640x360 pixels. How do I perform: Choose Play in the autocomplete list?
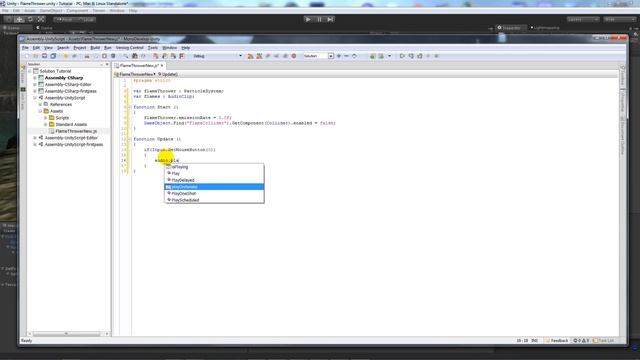pyautogui.click(x=214, y=173)
